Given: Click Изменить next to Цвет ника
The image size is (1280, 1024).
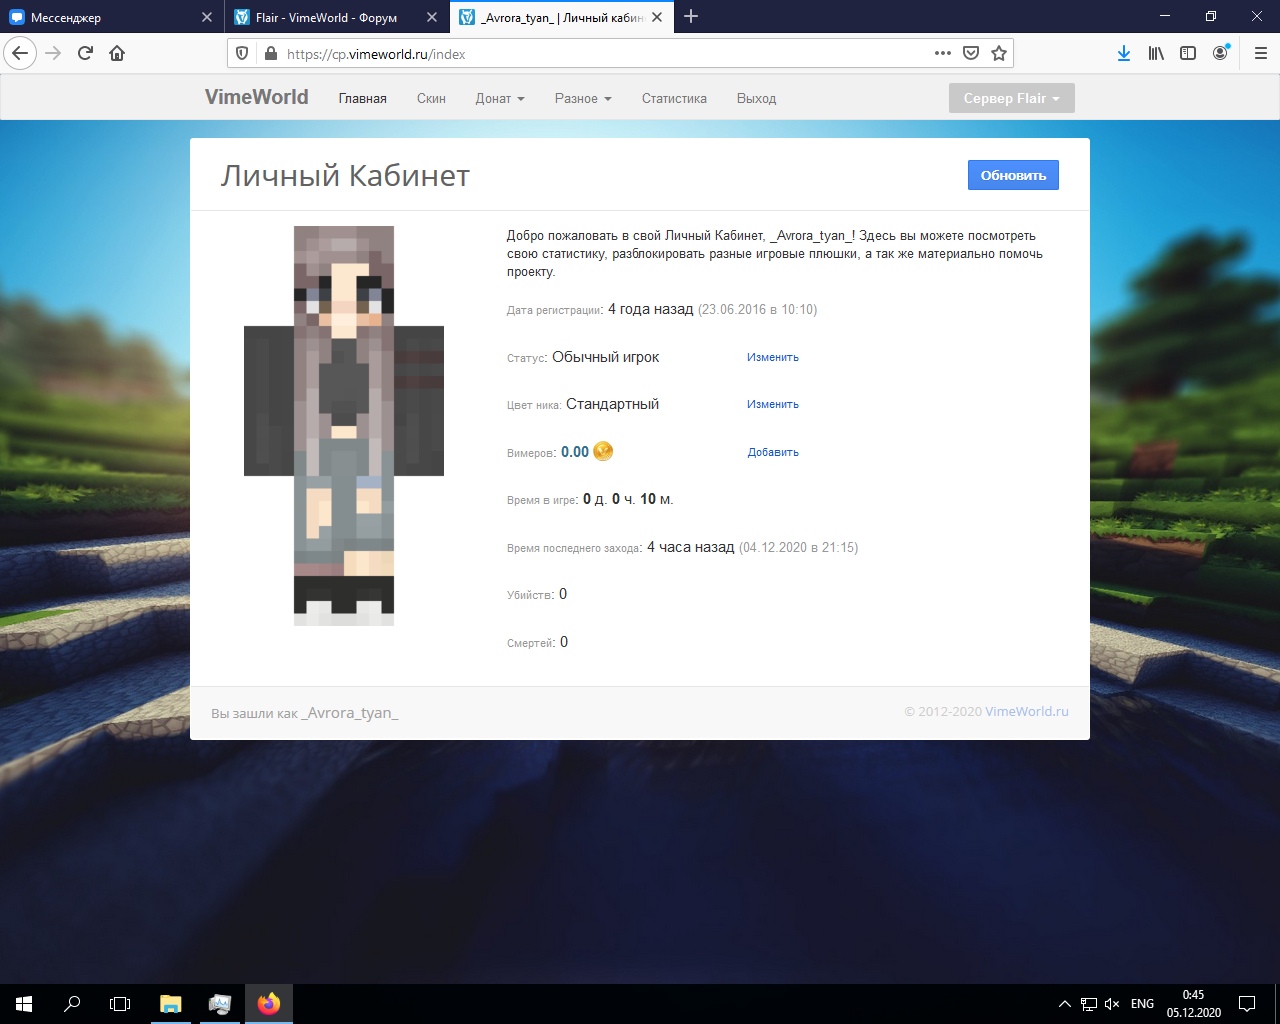Looking at the screenshot, I should 773,404.
